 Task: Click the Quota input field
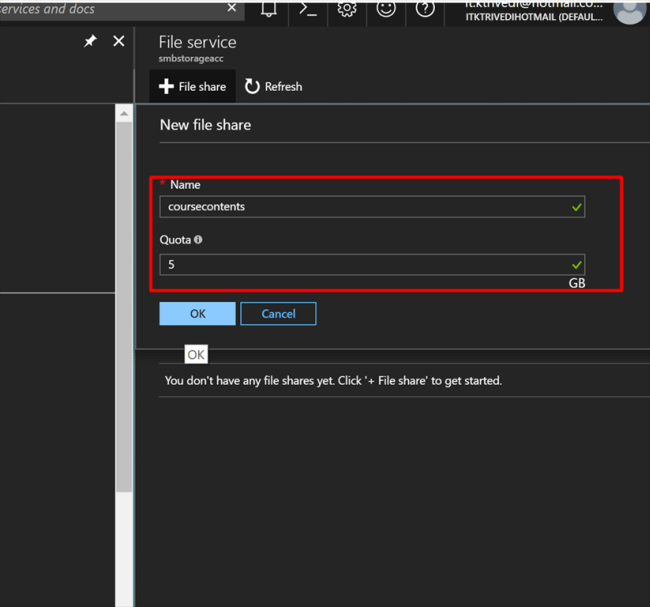point(372,265)
